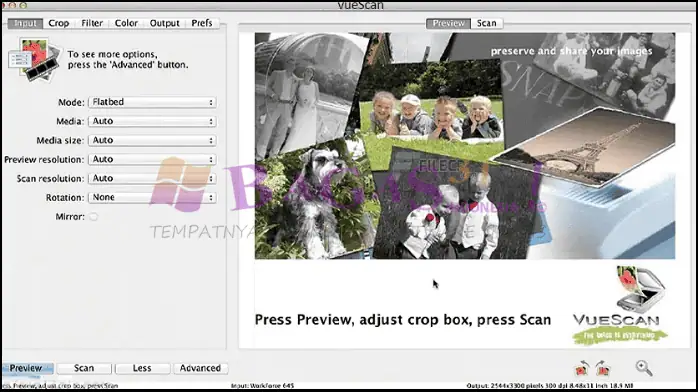Click the photo and film strip icon
The width and height of the screenshot is (698, 392).
point(35,60)
